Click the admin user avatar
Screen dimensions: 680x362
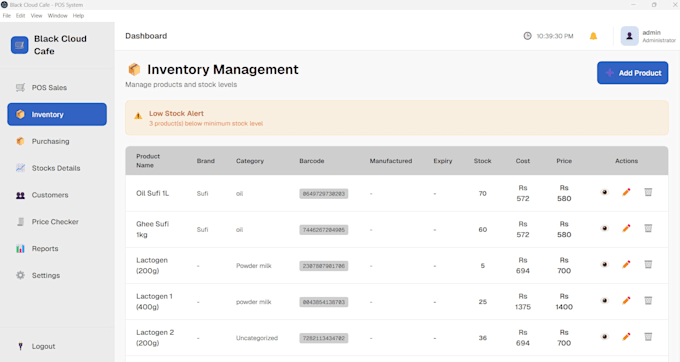[629, 36]
